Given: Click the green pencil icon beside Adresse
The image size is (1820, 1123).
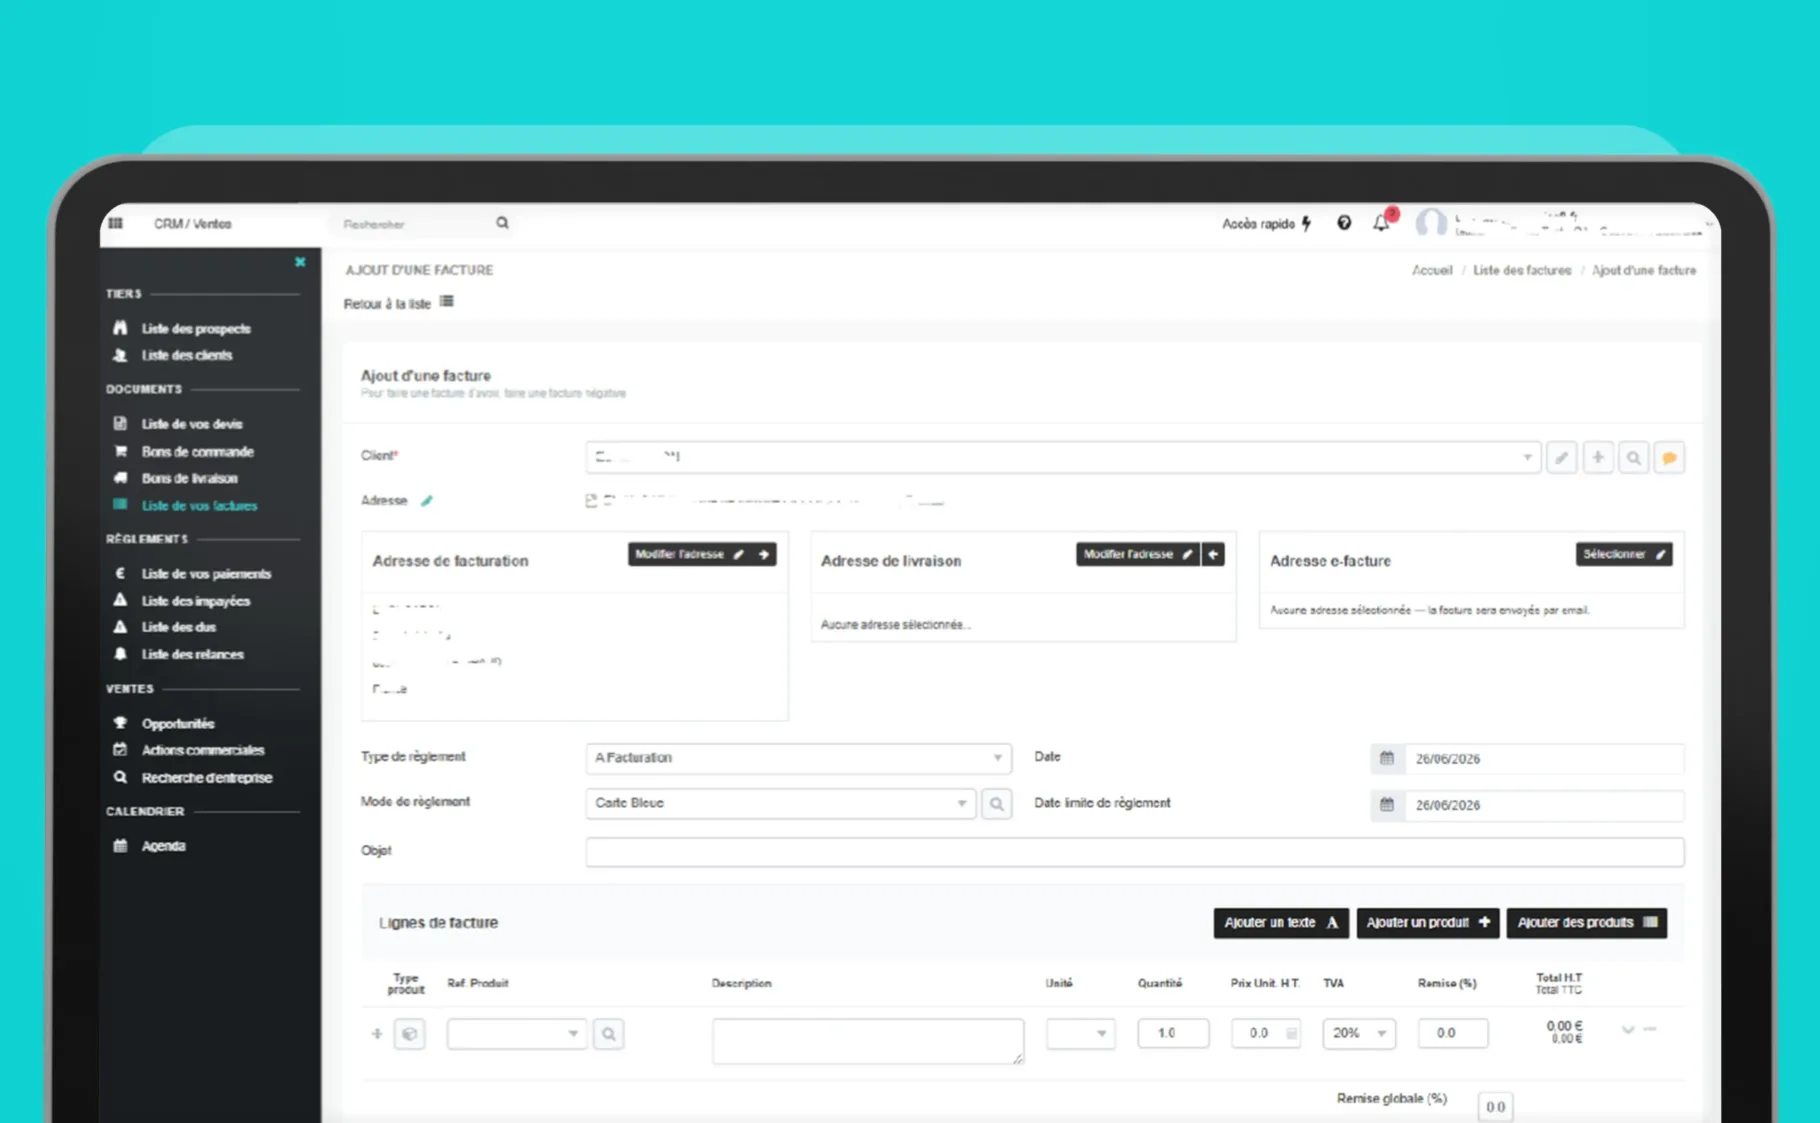Looking at the screenshot, I should [x=427, y=500].
